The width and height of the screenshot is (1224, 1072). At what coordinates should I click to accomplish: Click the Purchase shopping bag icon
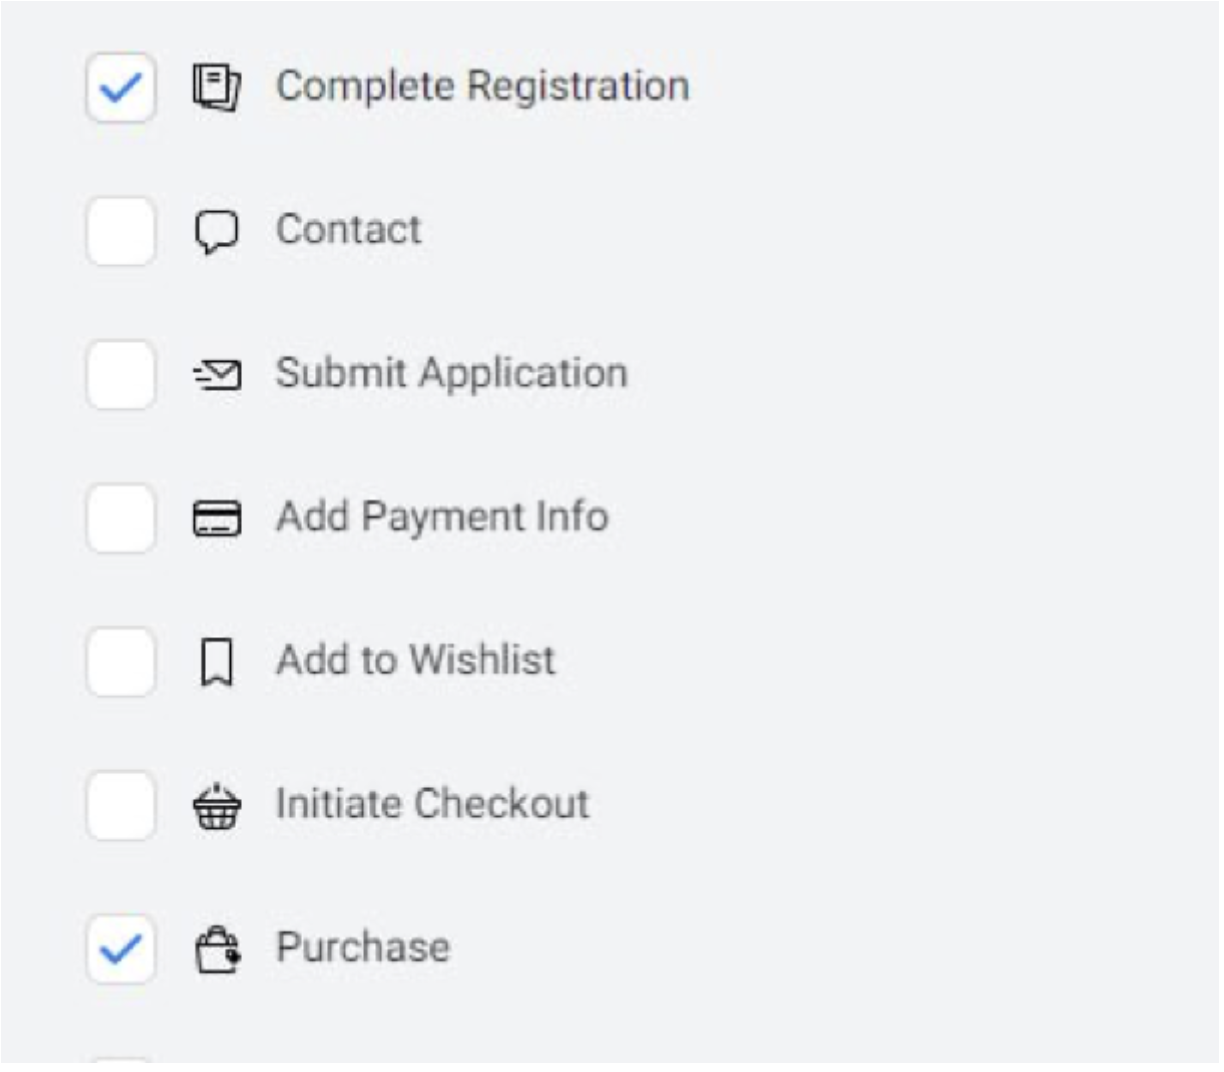tap(217, 949)
